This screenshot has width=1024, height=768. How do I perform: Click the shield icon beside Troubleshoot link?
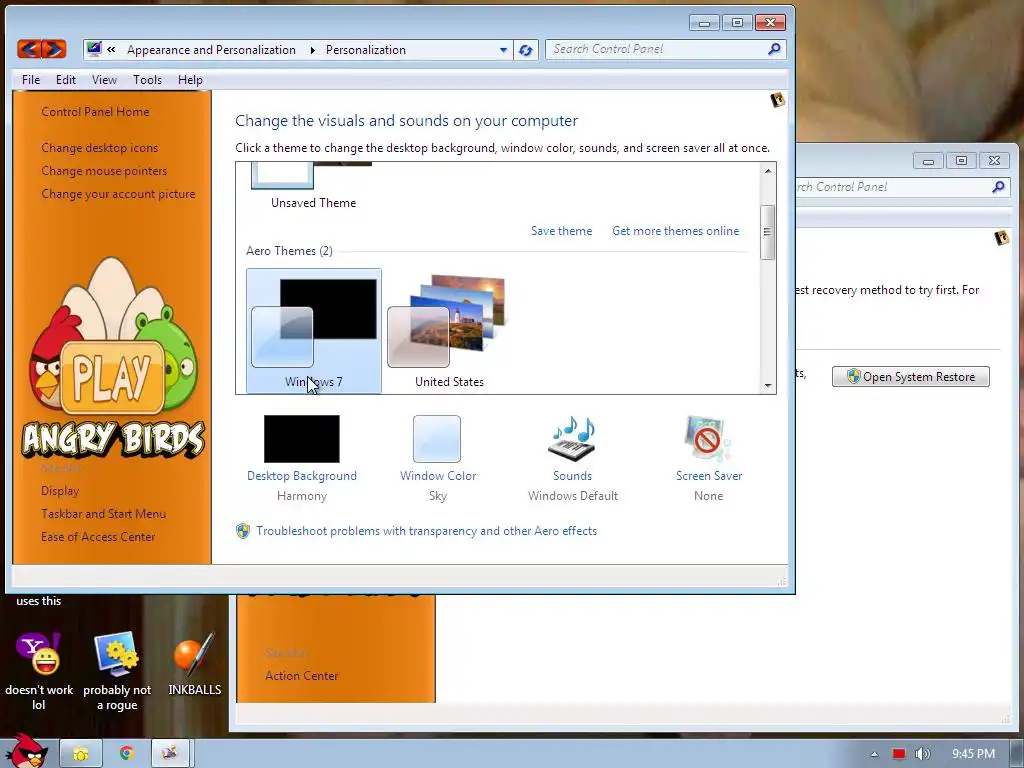[243, 531]
